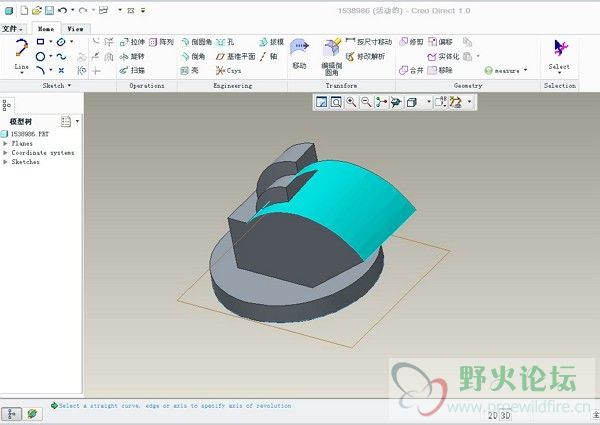Select the Point sketch tool
Screen dimensions: 600x425
(x=61, y=70)
